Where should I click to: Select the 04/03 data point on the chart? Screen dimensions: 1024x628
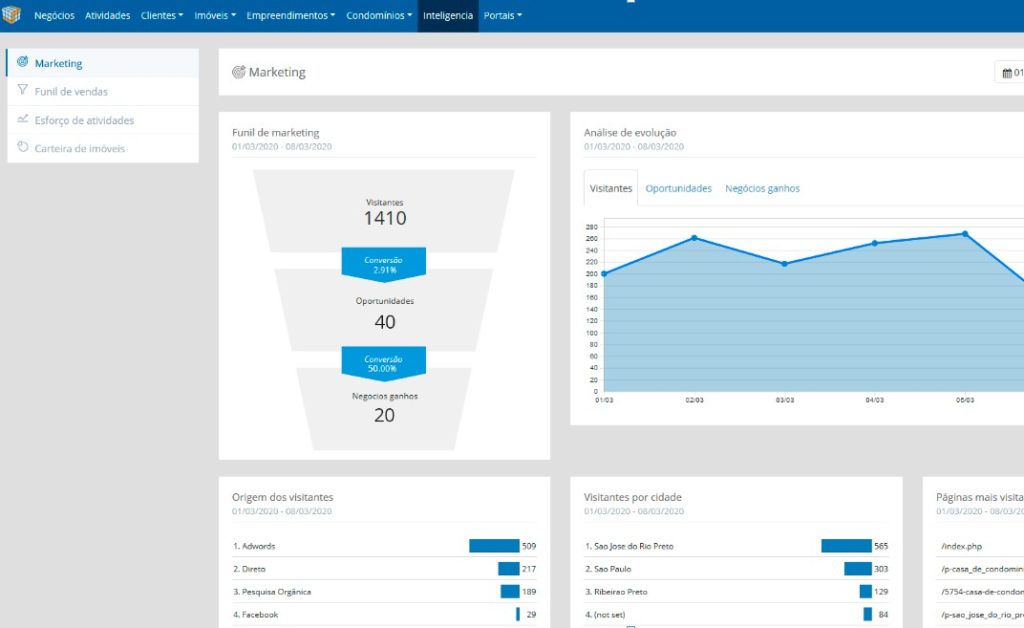(874, 243)
